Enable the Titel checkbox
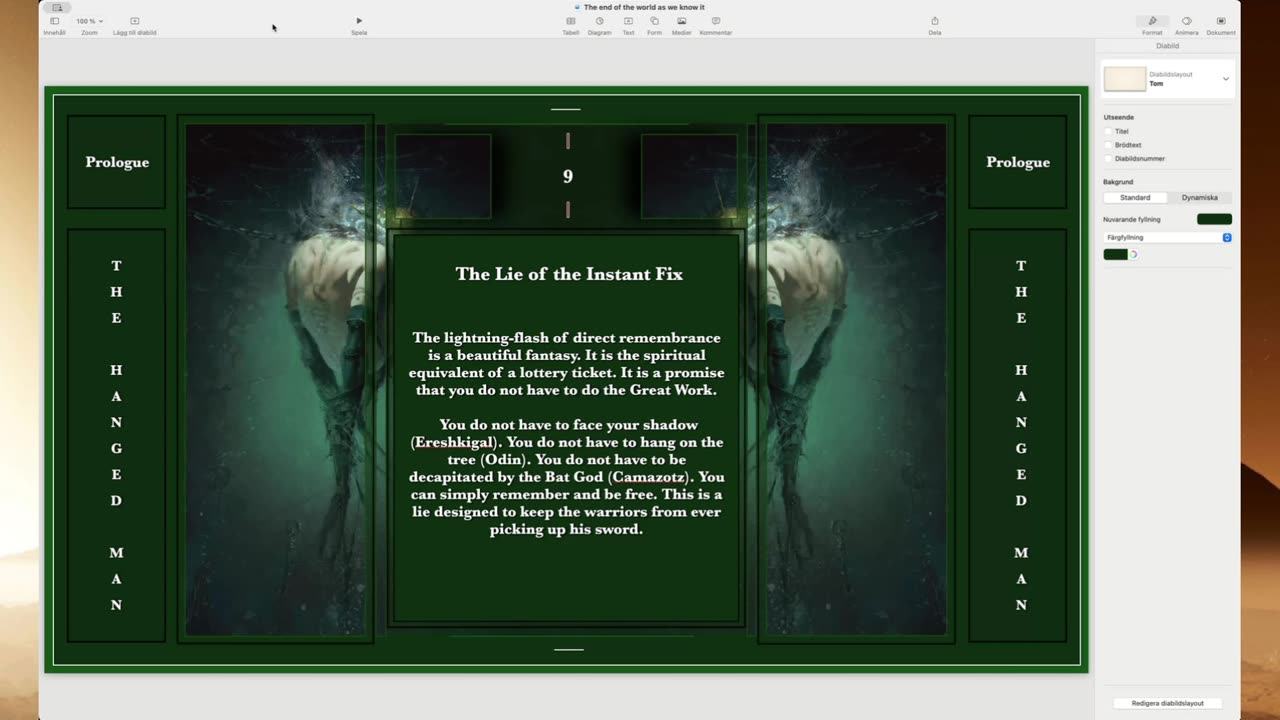Image resolution: width=1280 pixels, height=720 pixels. click(1108, 131)
